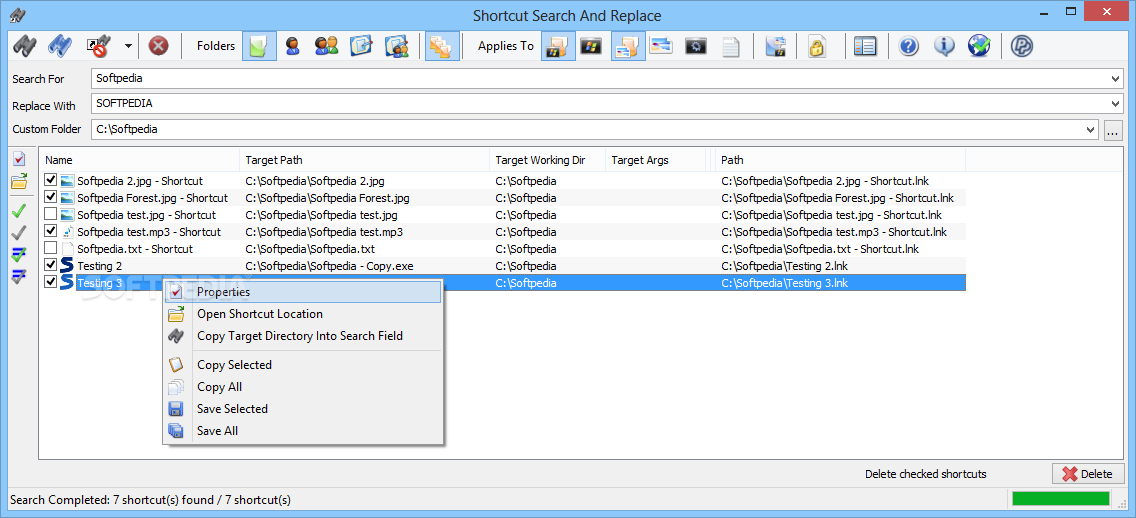
Task: Choose Open Shortcut Location
Action: click(304, 314)
